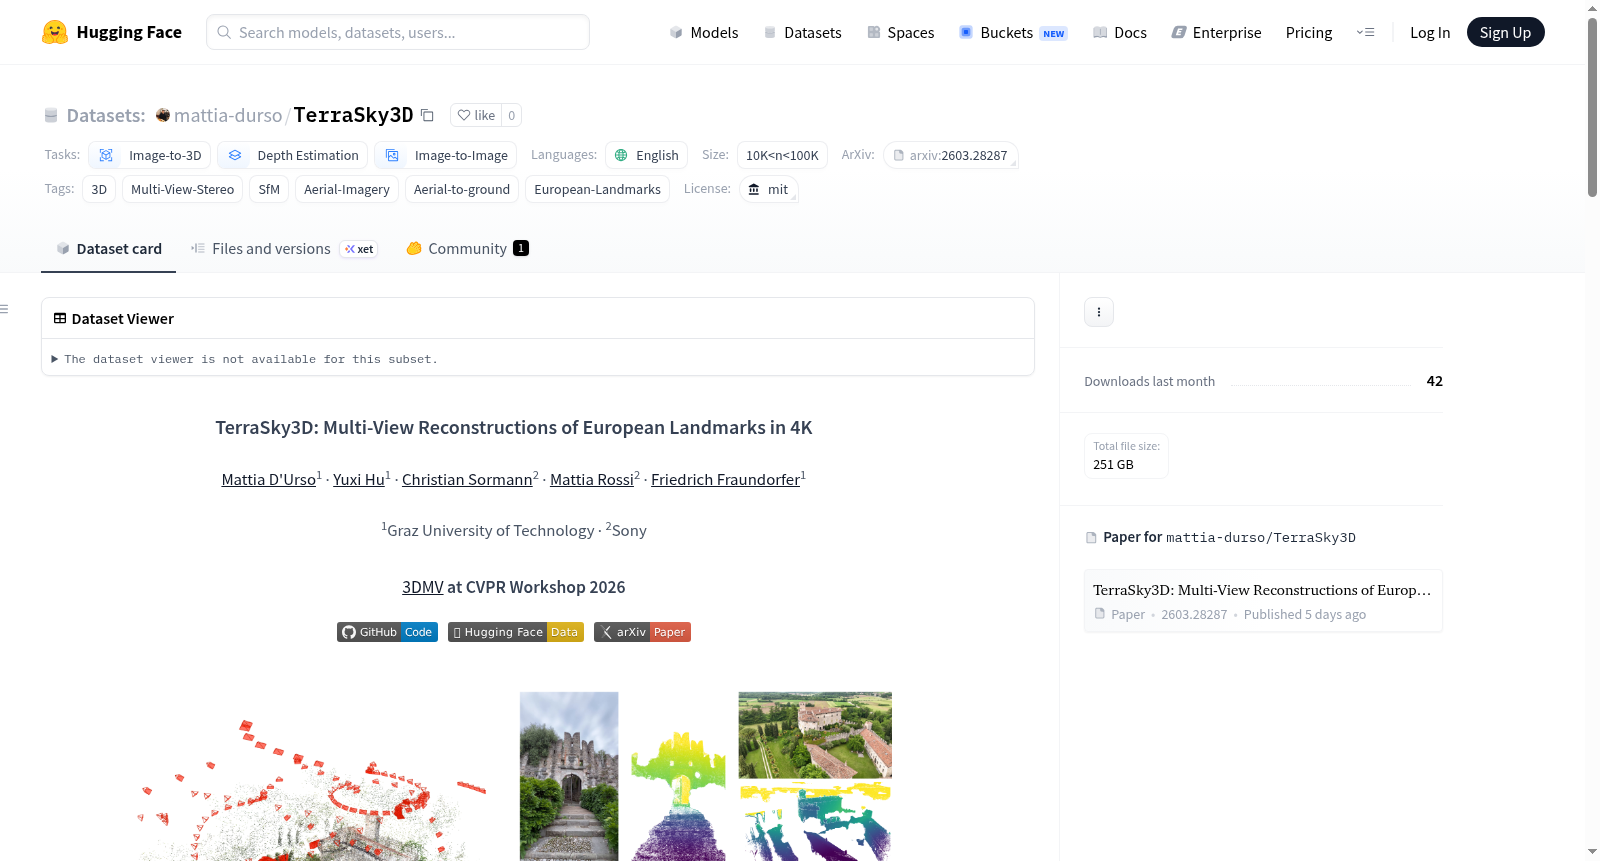Like the TerraSky3D dataset
1600x861 pixels.
pos(476,115)
